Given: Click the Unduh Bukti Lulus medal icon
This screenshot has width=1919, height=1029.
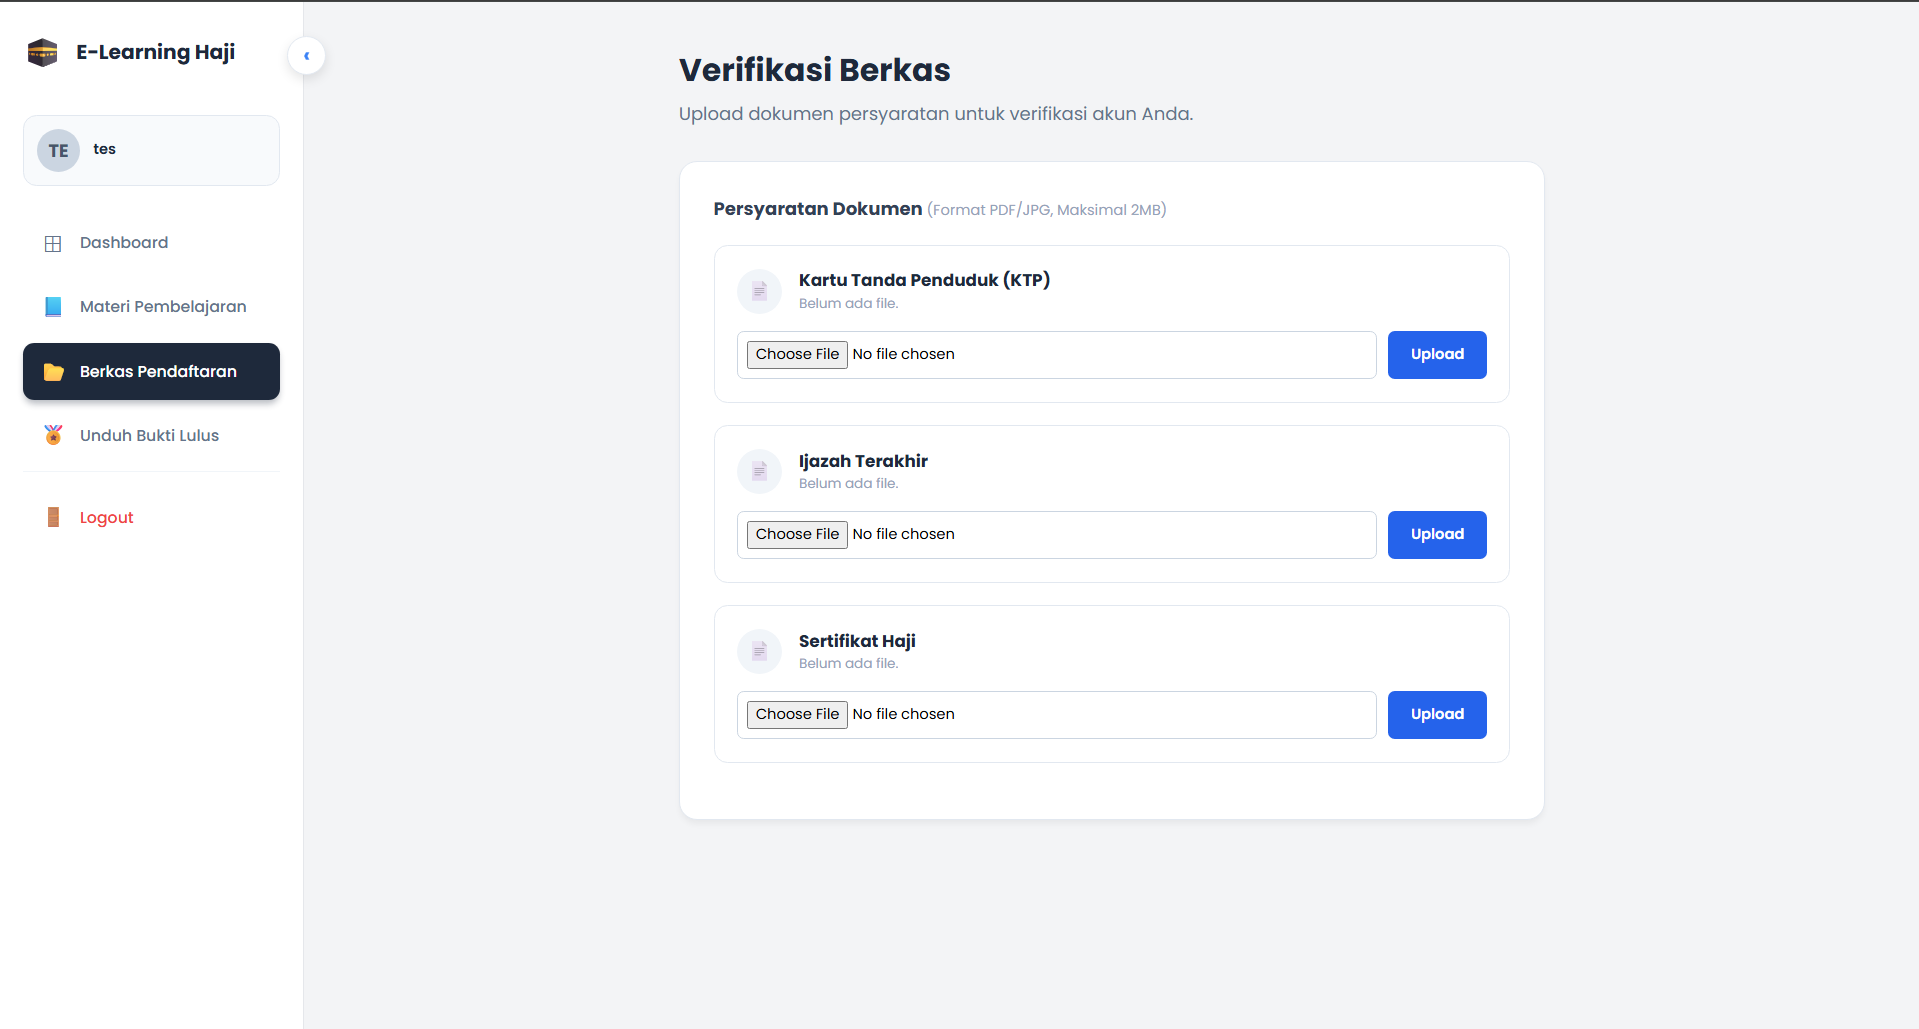Looking at the screenshot, I should click(54, 435).
